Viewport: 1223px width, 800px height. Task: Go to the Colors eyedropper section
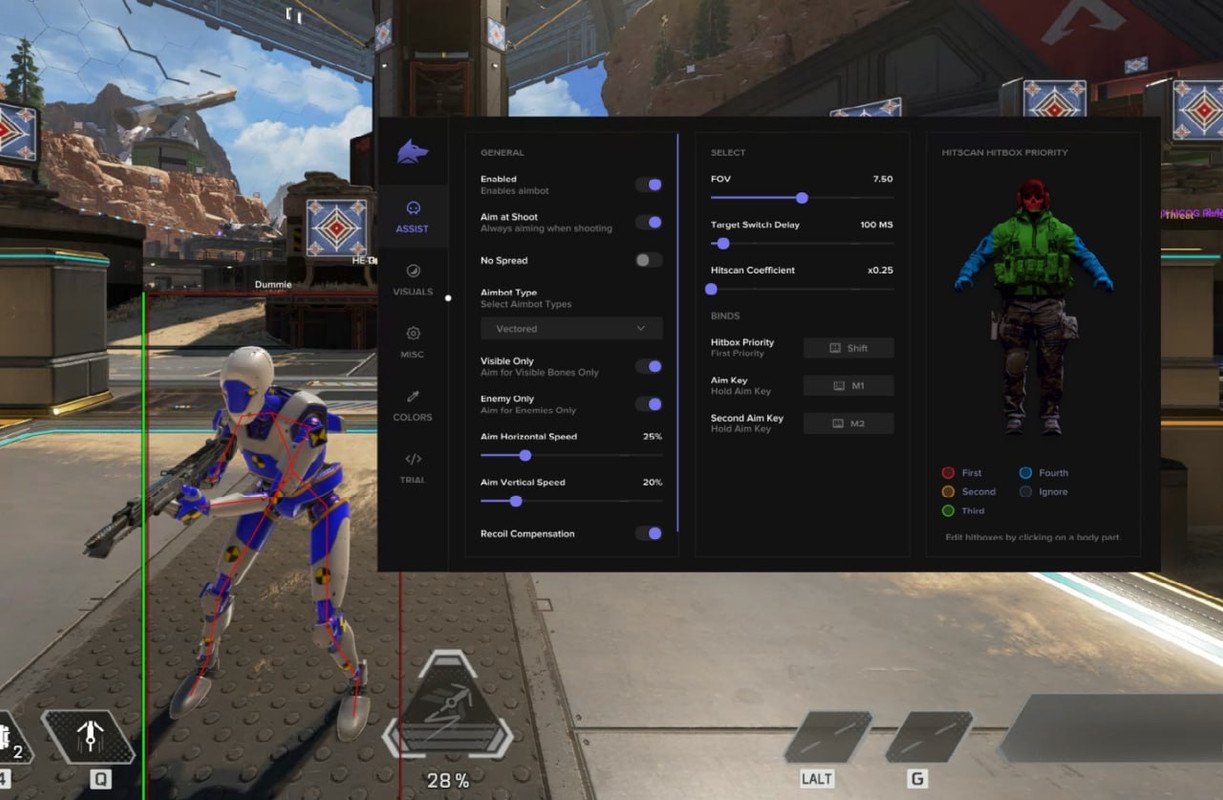(412, 405)
